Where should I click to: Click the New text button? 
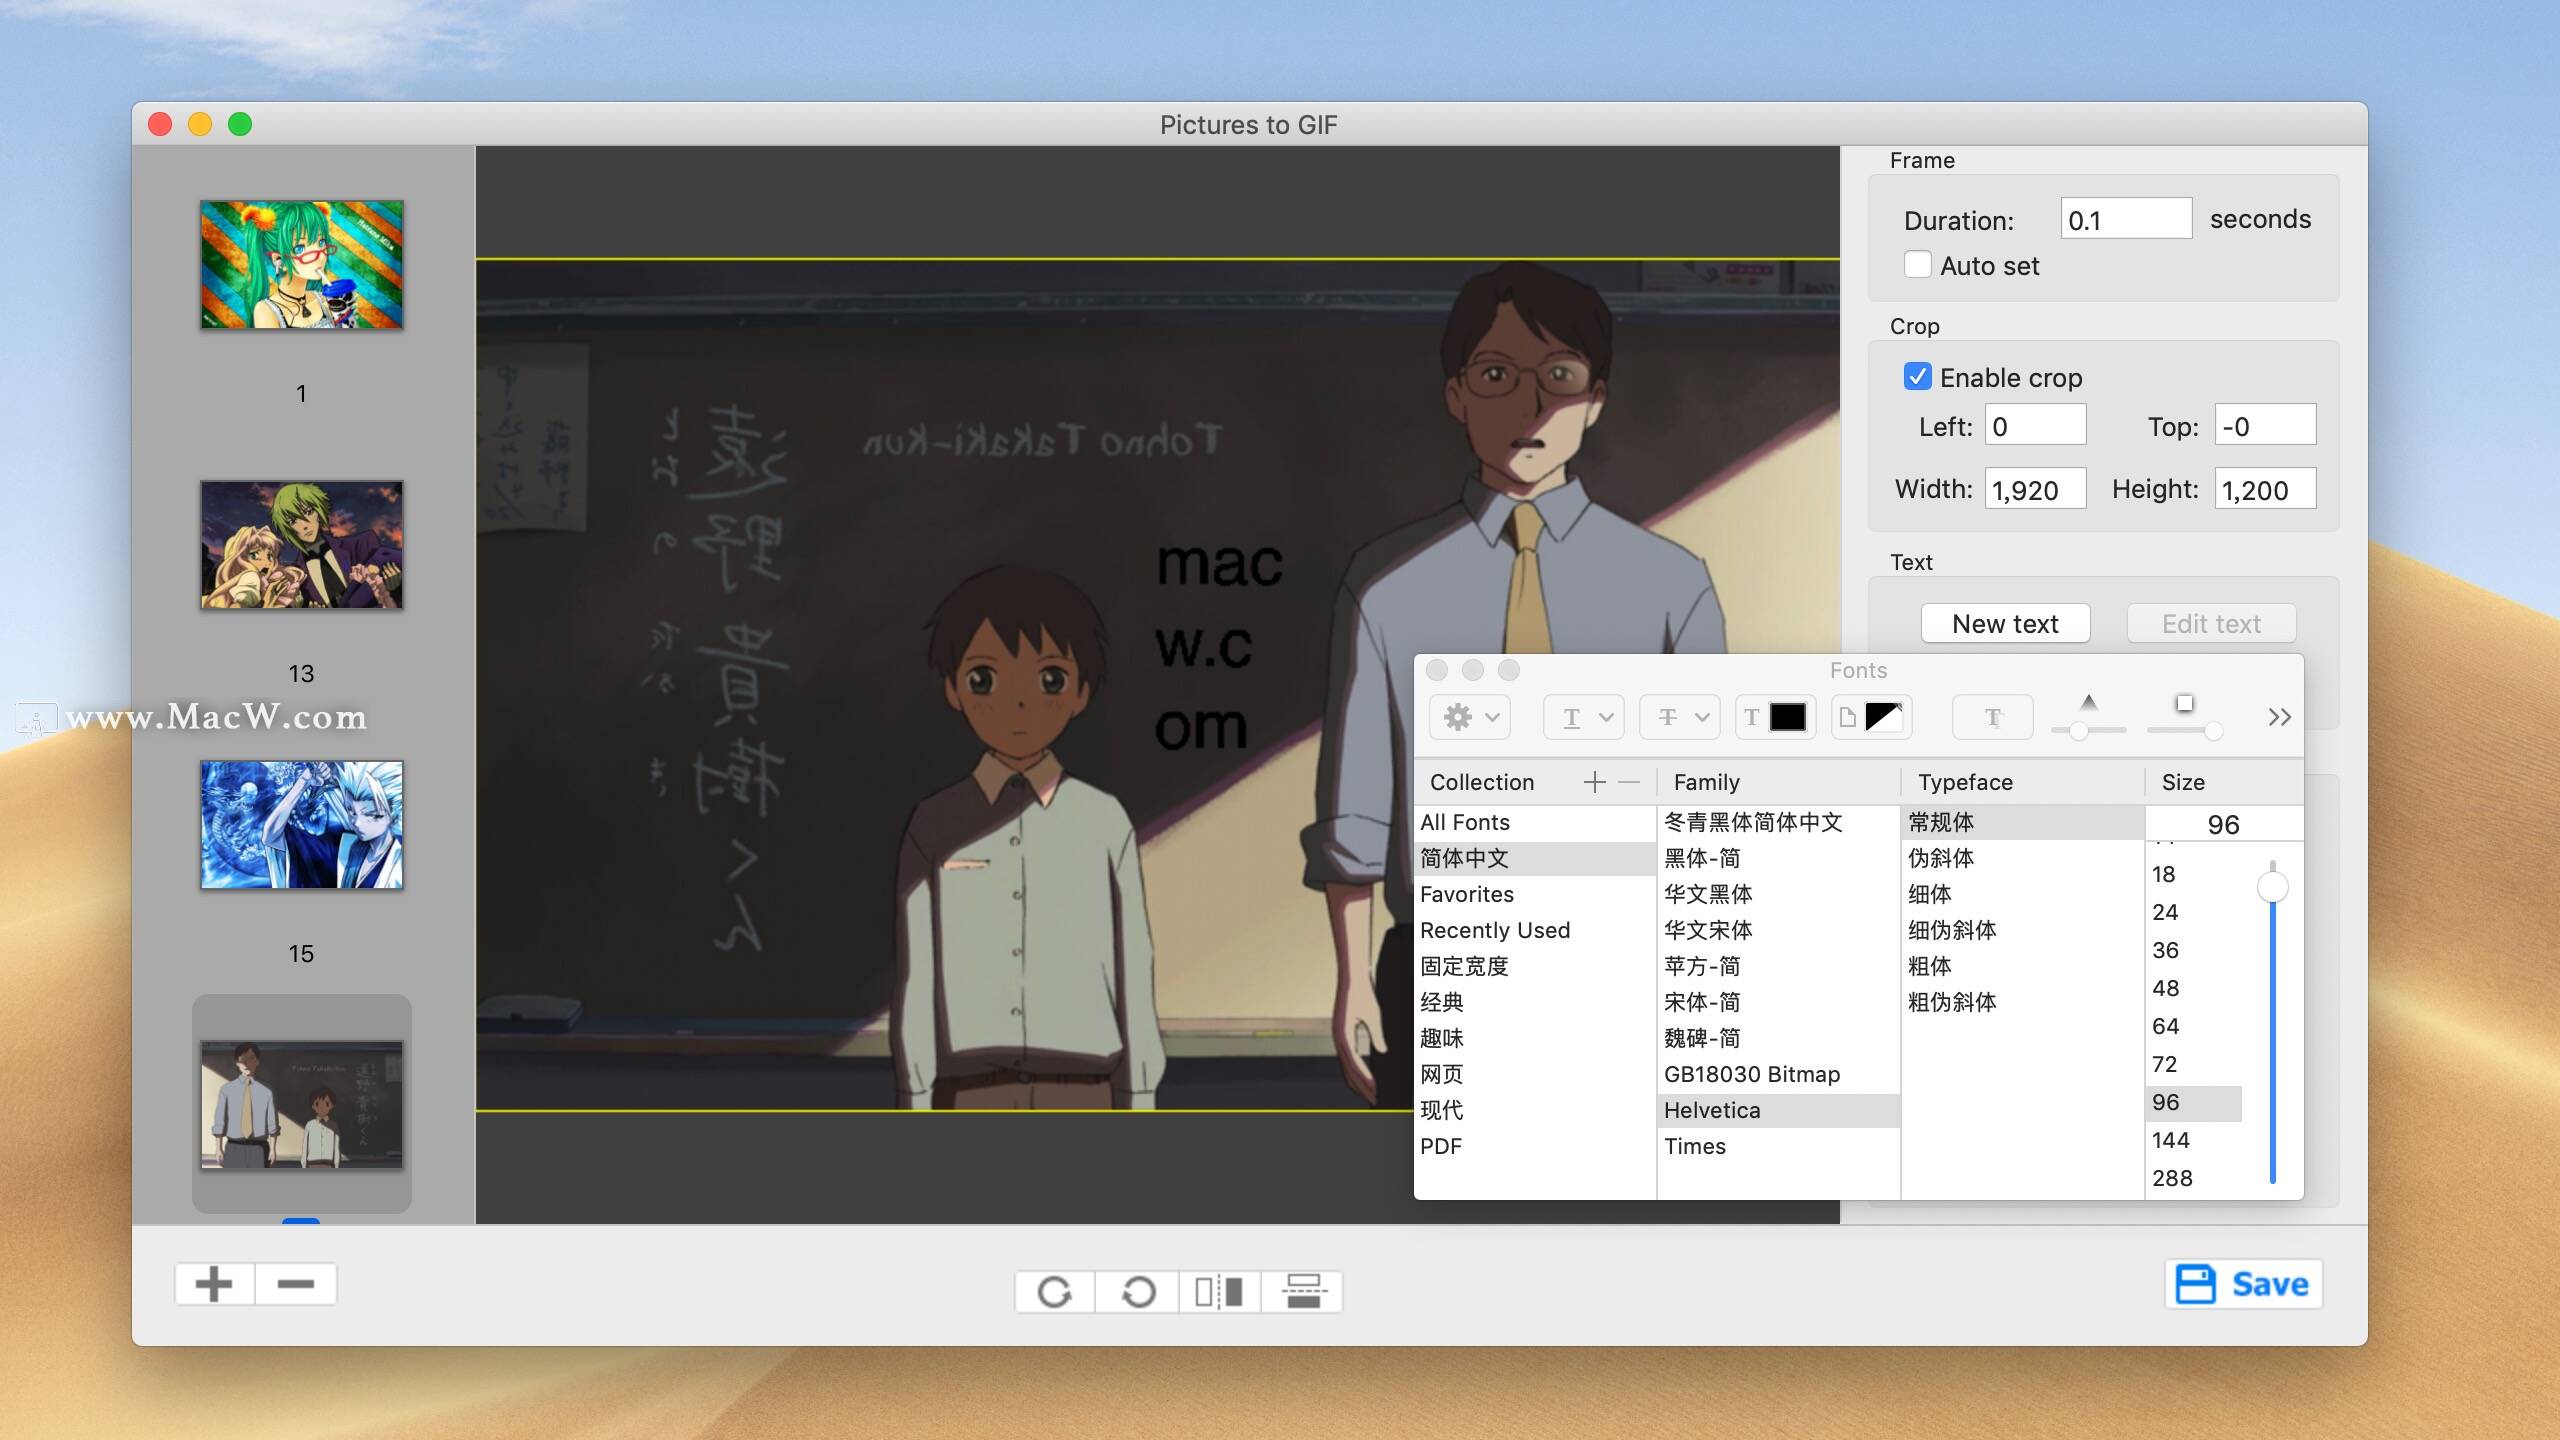point(2005,623)
